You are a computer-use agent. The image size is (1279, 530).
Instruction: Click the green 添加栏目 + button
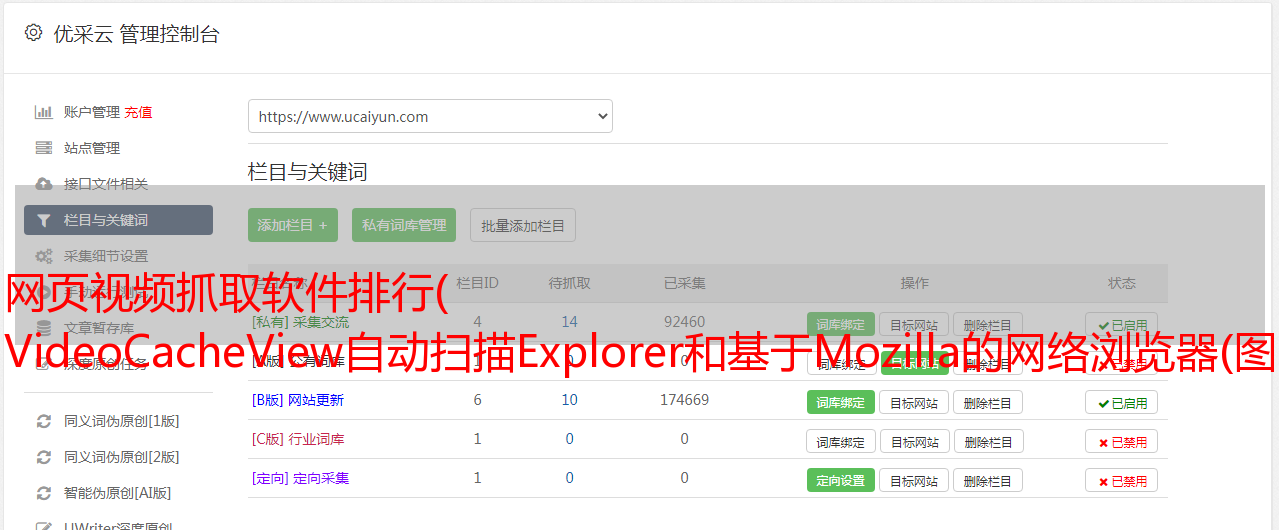click(x=293, y=225)
